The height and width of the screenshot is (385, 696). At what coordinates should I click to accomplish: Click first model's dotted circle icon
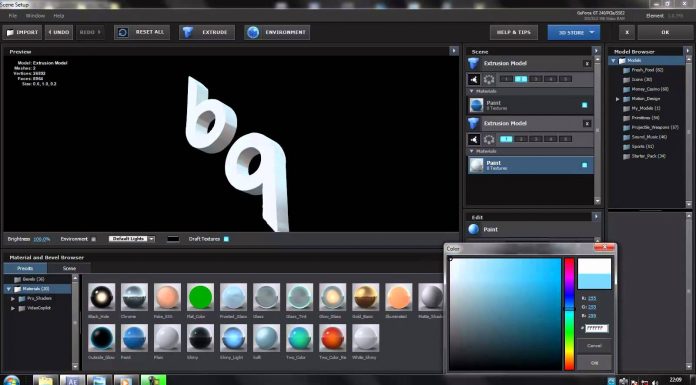click(489, 79)
